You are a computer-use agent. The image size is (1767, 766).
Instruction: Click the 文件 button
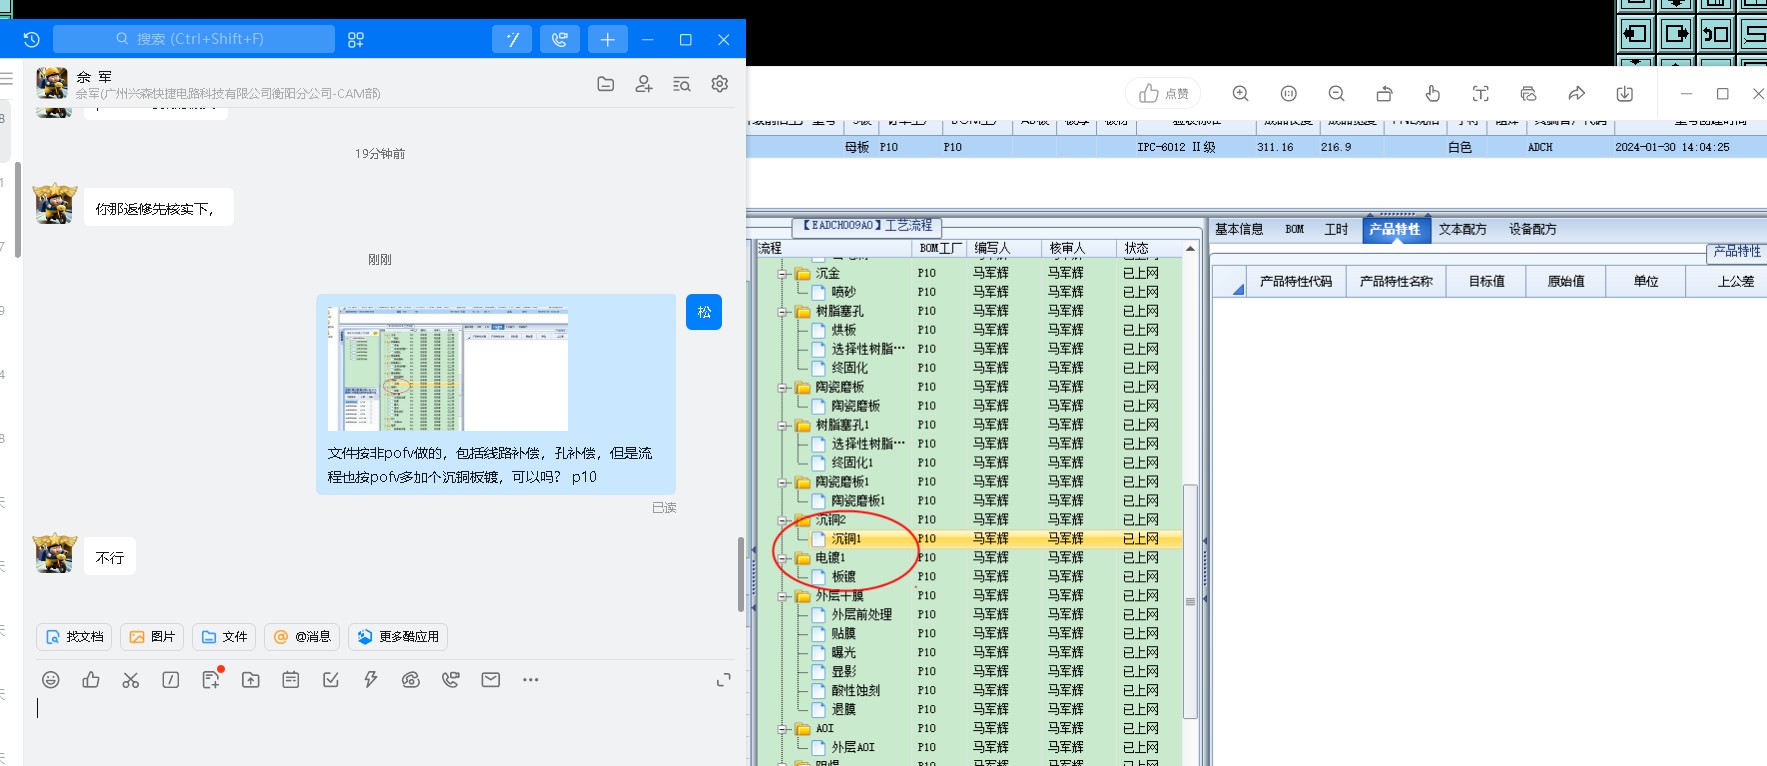[x=224, y=637]
